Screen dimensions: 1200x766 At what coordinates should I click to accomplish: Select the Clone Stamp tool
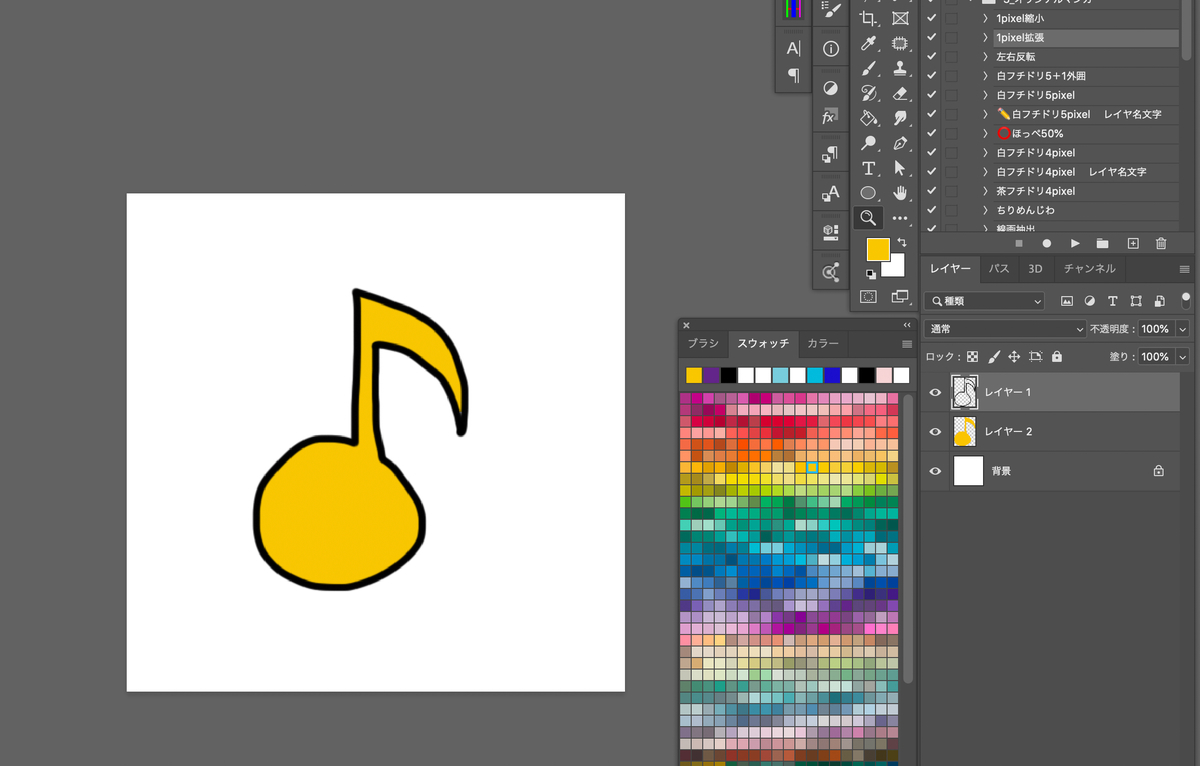pos(900,68)
